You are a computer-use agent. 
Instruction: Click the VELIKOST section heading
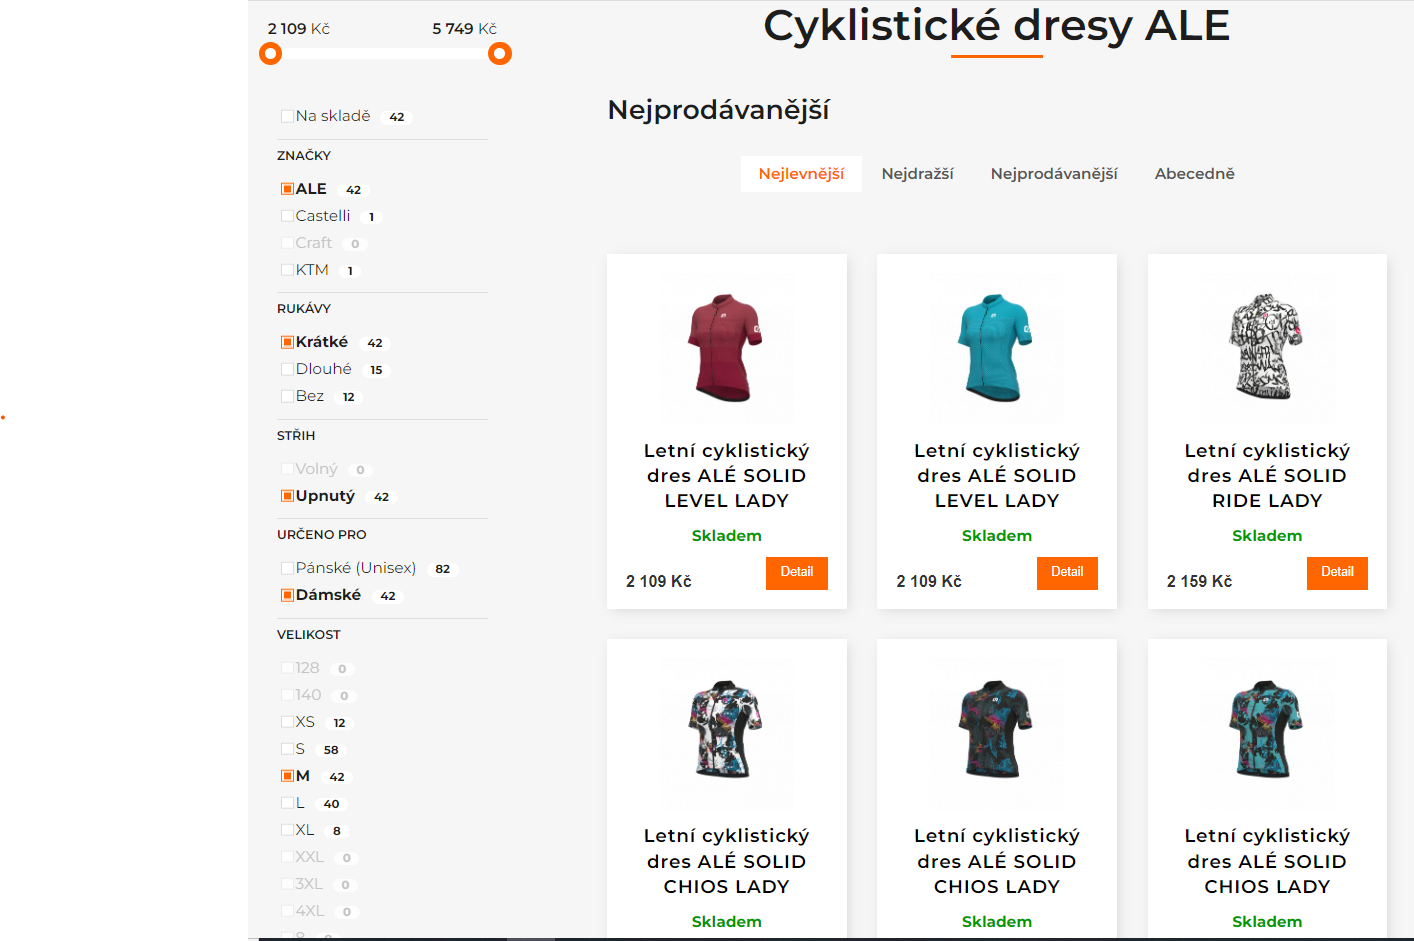coord(309,634)
